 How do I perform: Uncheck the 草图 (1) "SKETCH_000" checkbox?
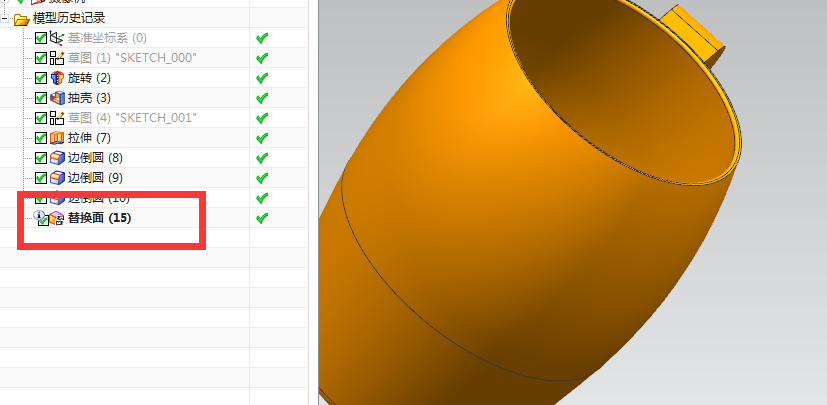(41, 58)
